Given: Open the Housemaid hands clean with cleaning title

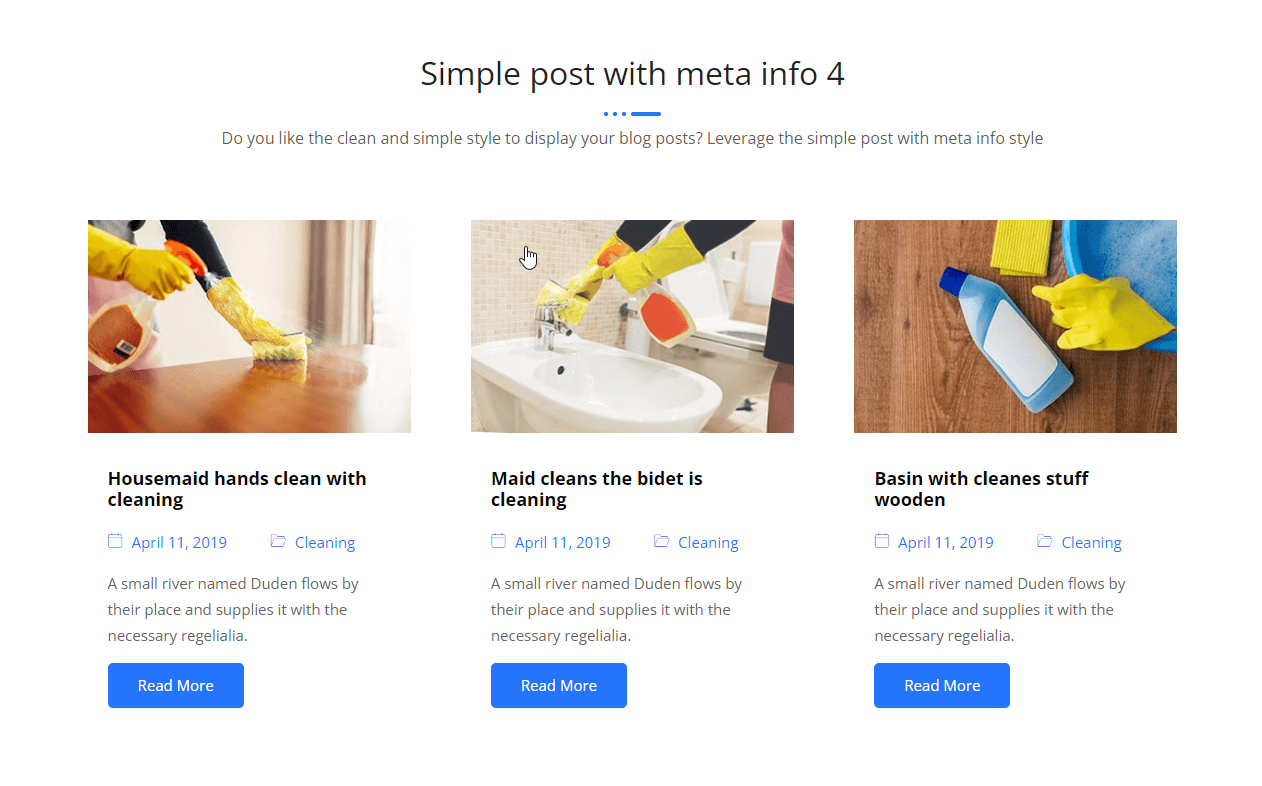Looking at the screenshot, I should 237,489.
